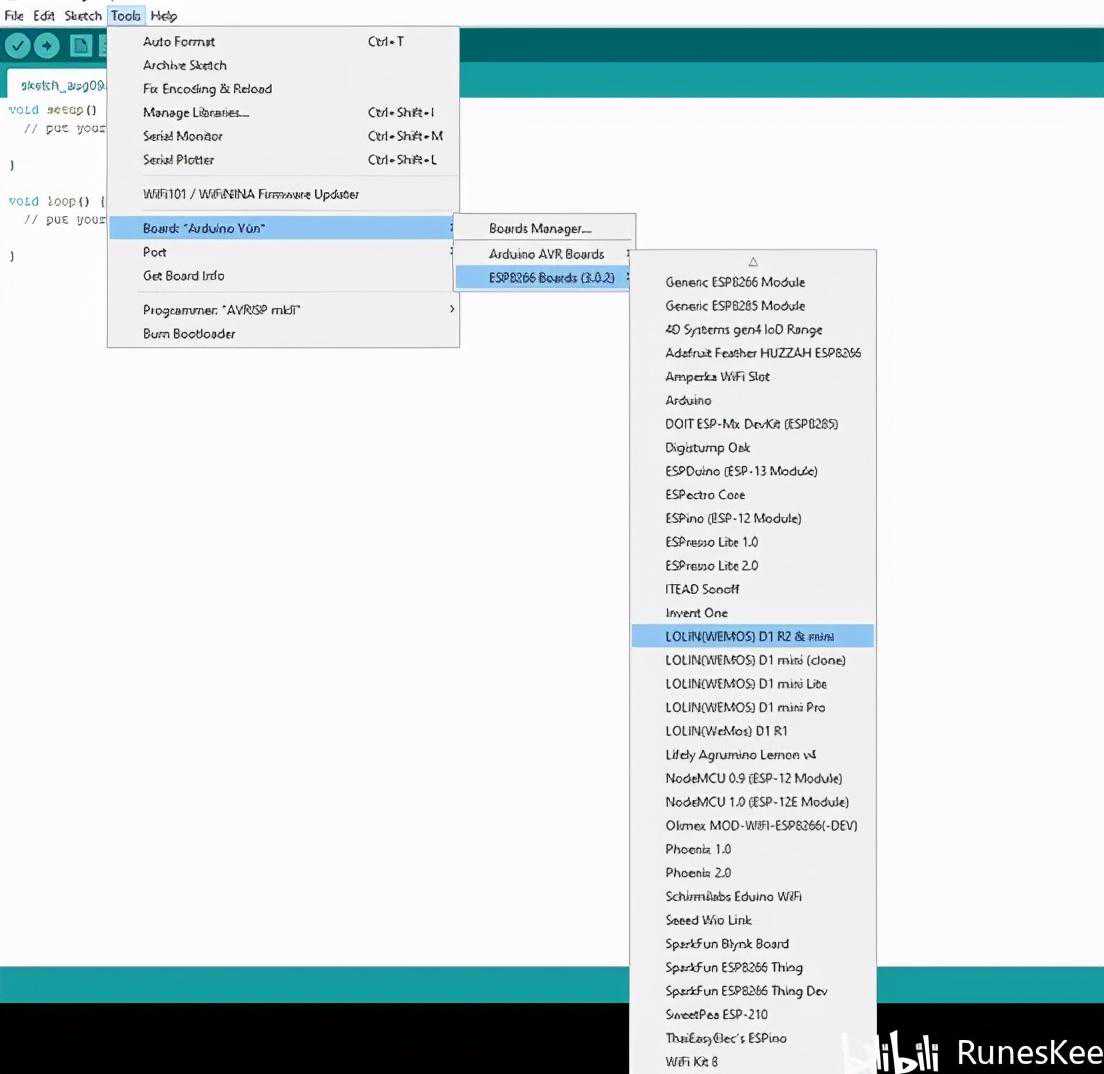
Task: Select LOLIN(WEMOS) D1 R2 & mini
Action: (x=753, y=636)
